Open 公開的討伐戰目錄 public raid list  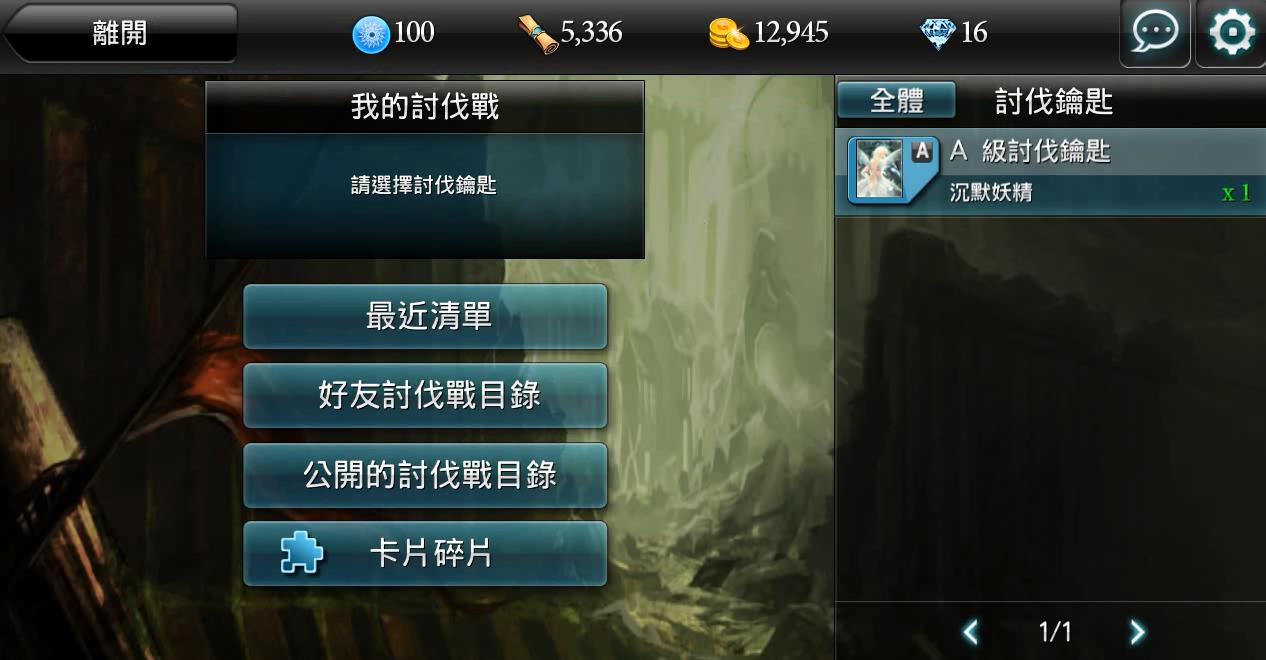pos(425,475)
